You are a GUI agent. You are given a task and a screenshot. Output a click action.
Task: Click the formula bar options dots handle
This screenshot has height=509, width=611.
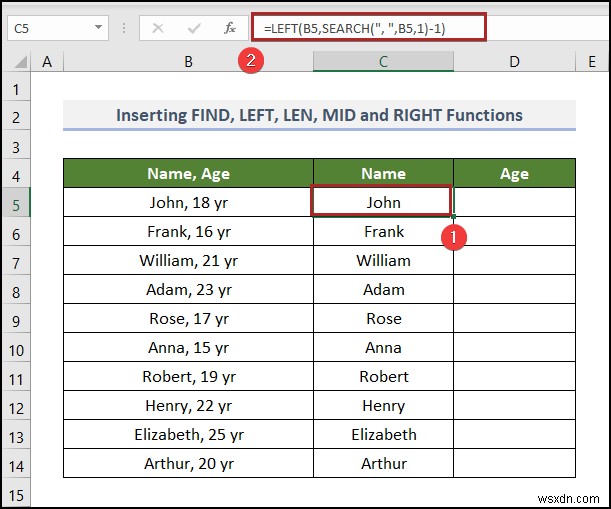124,28
